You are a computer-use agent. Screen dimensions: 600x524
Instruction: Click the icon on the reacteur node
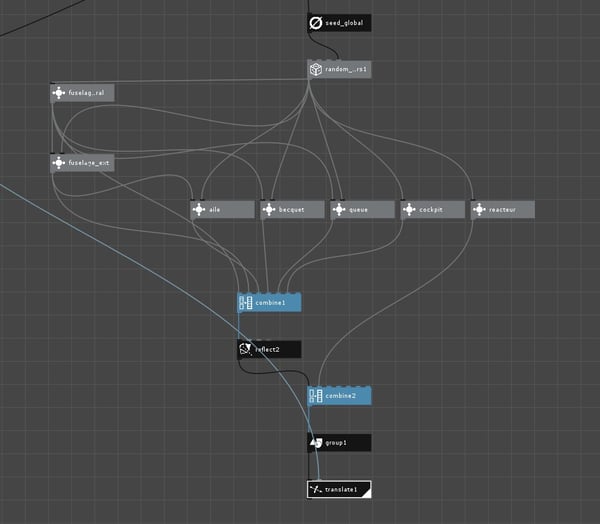coord(479,210)
